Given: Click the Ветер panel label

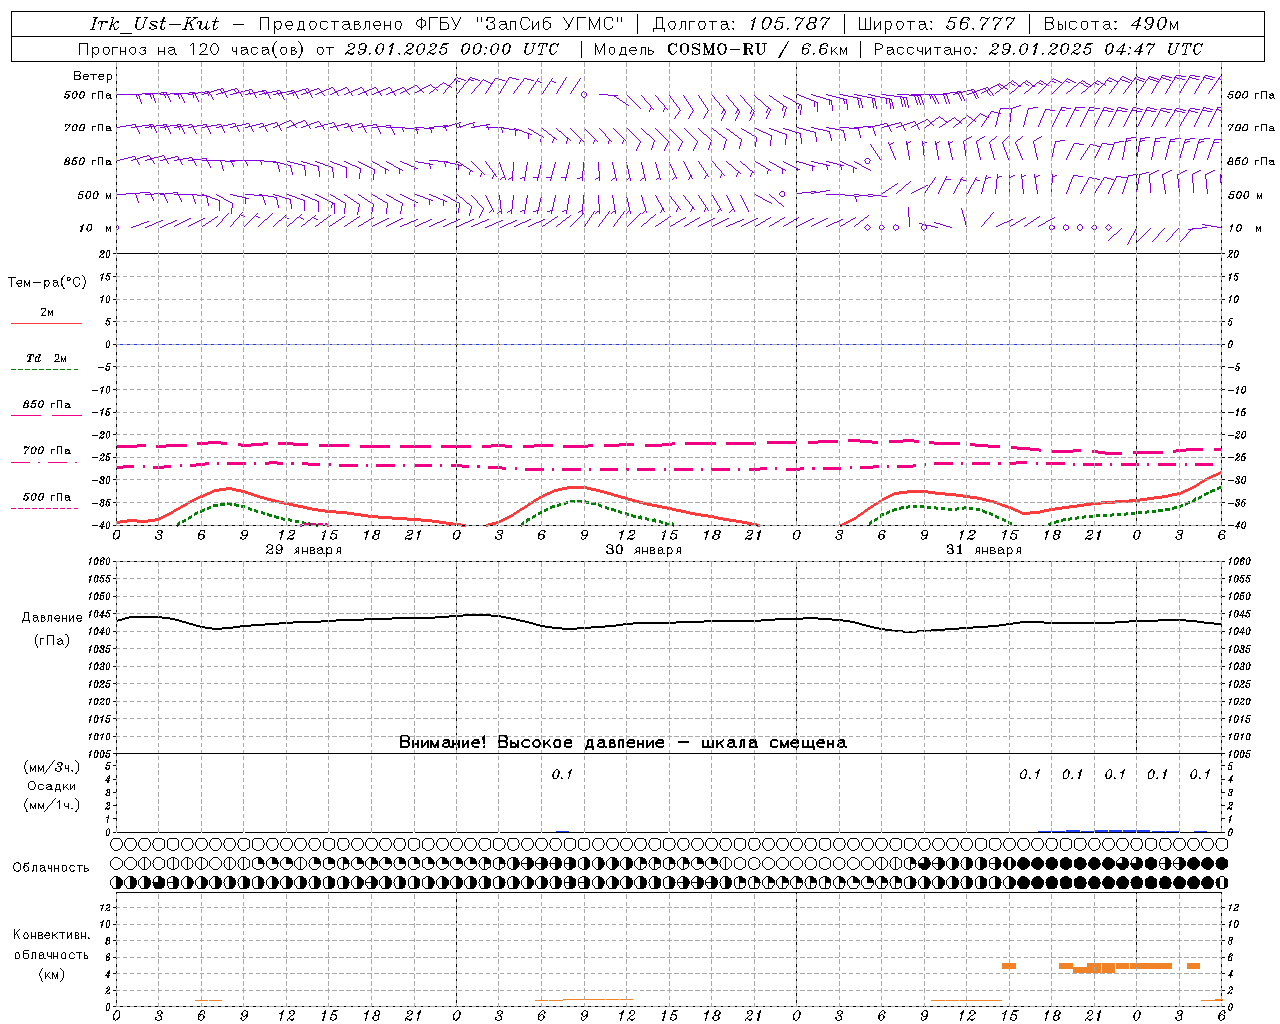Looking at the screenshot, I should click(x=92, y=76).
